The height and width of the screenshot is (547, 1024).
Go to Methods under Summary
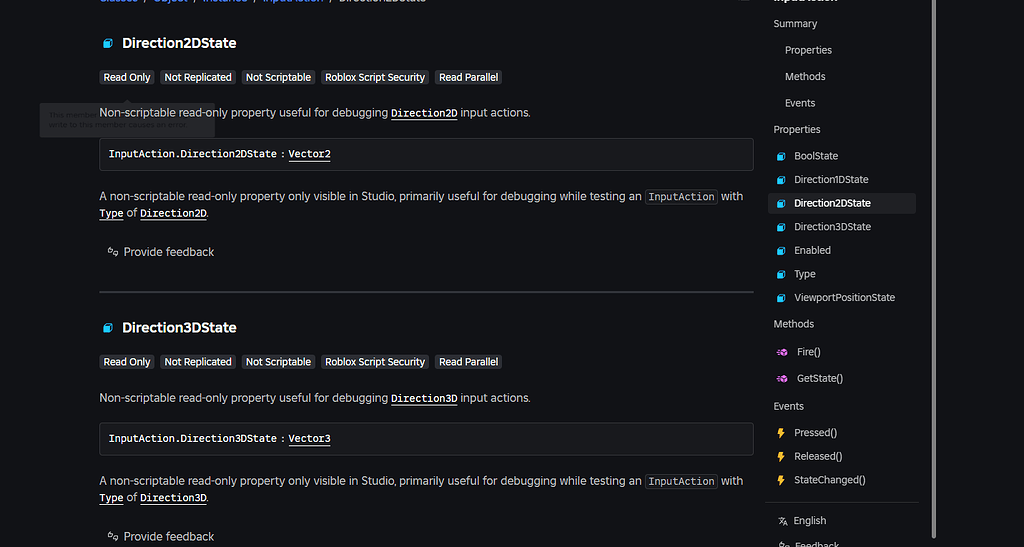tap(805, 76)
